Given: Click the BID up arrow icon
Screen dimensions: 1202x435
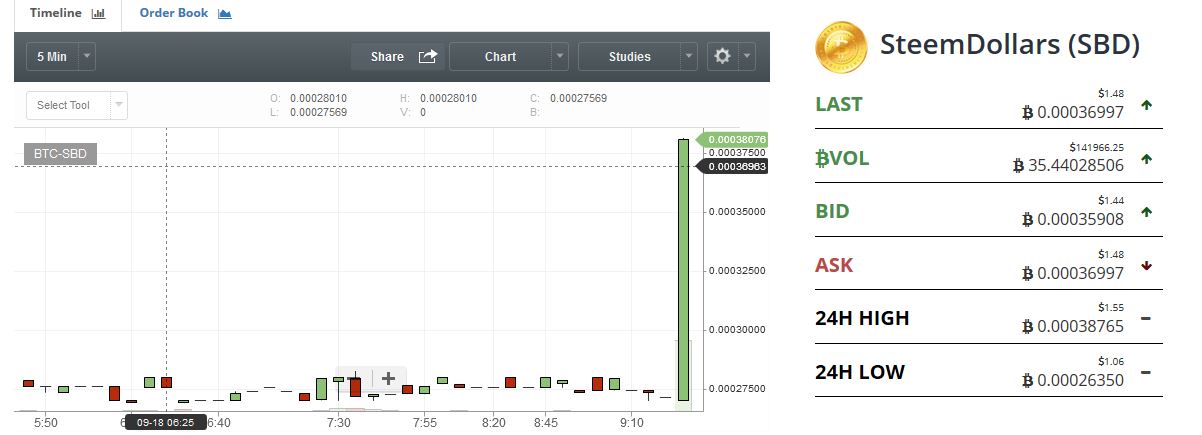Looking at the screenshot, I should coord(1146,212).
